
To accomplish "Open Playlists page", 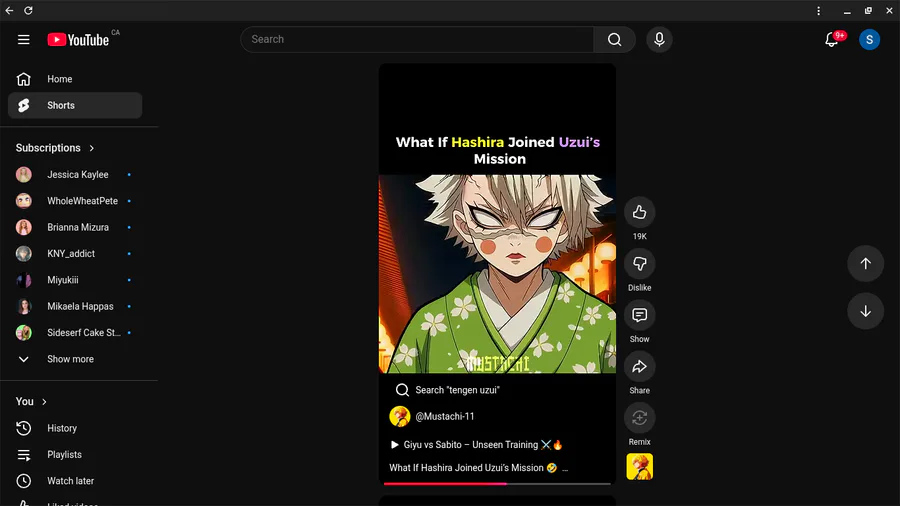I will 75,454.
